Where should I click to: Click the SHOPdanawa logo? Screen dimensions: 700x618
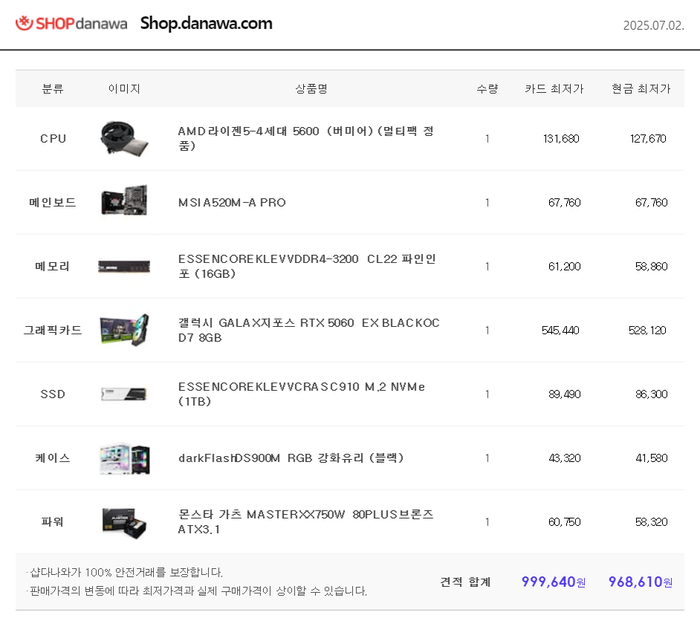pyautogui.click(x=71, y=23)
